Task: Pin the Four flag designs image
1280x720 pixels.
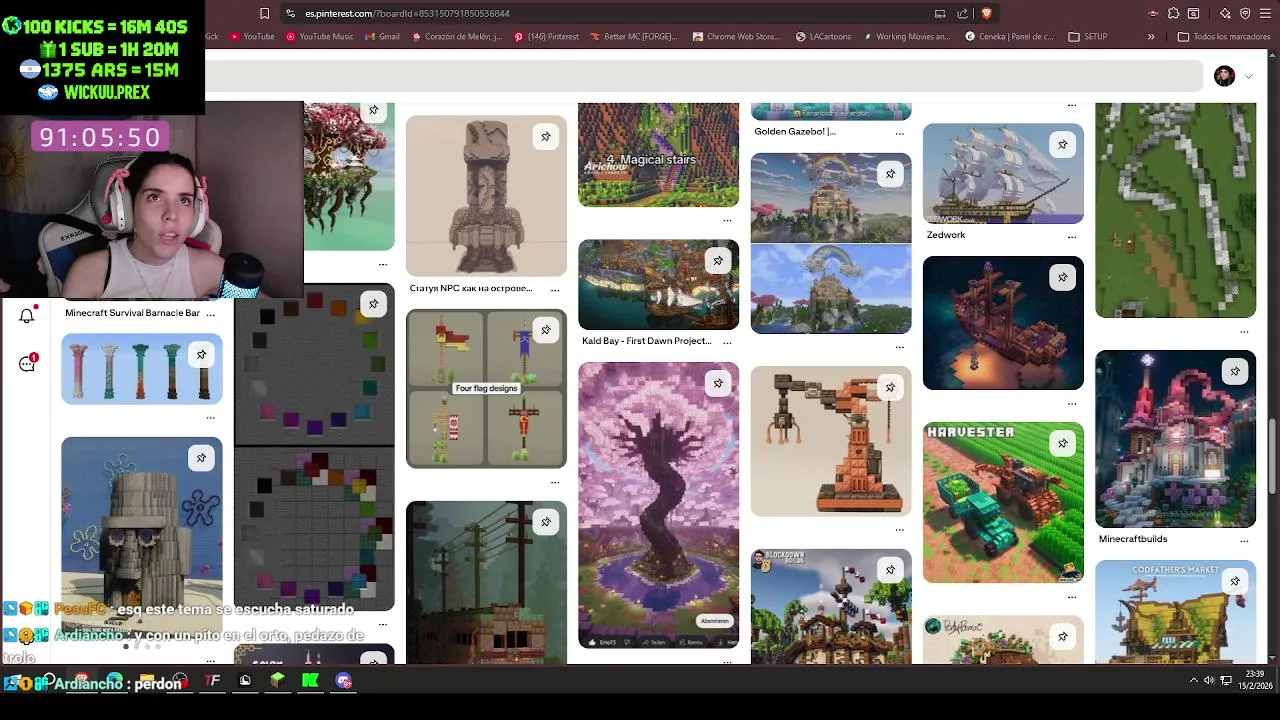Action: (x=545, y=330)
